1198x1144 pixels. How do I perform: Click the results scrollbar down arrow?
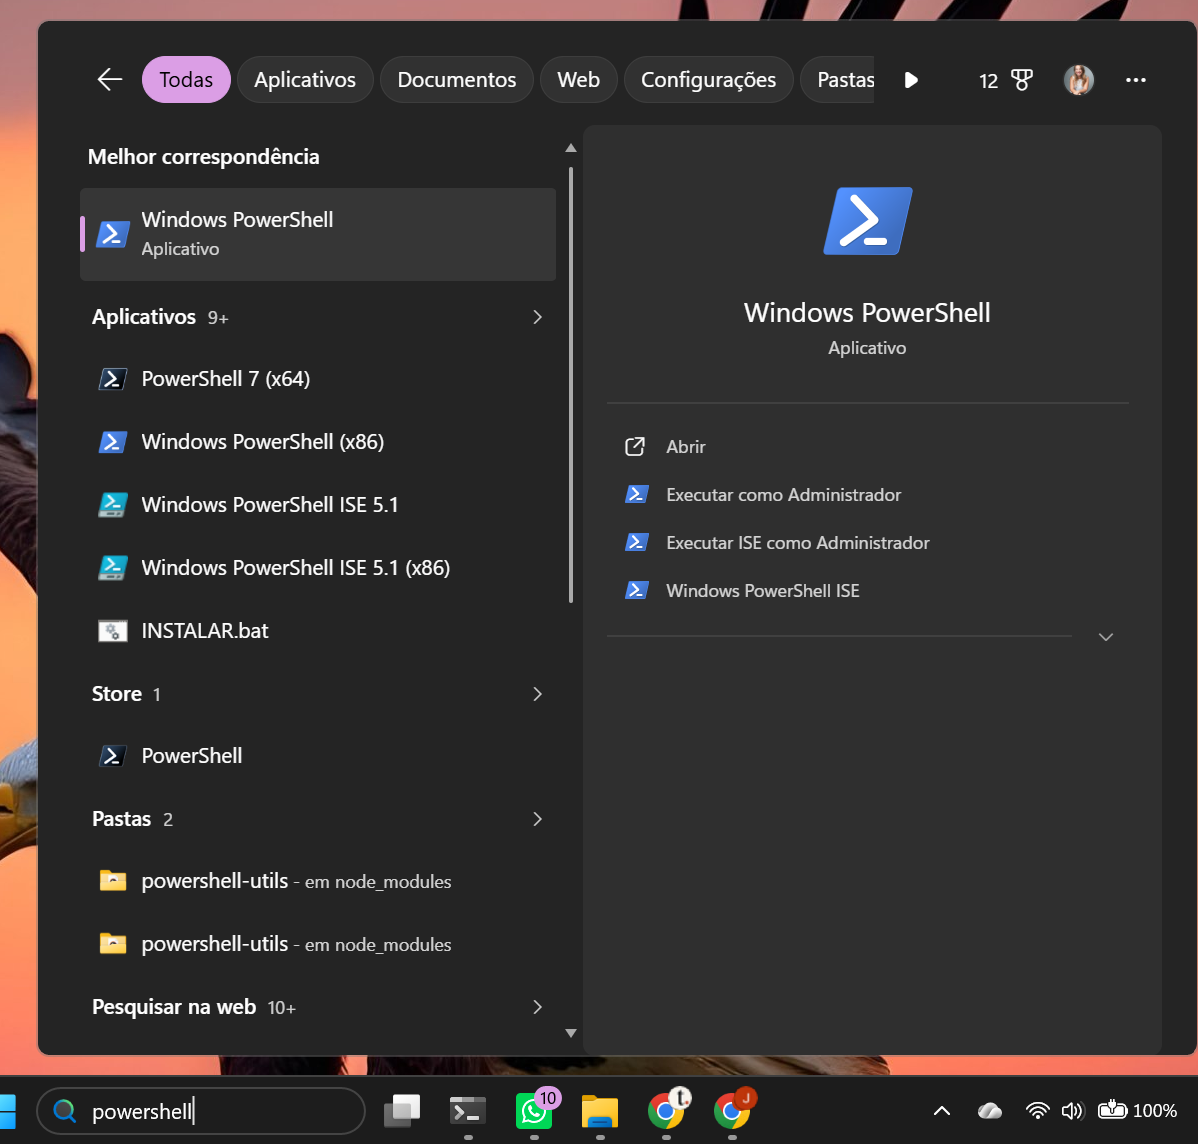click(x=570, y=1033)
